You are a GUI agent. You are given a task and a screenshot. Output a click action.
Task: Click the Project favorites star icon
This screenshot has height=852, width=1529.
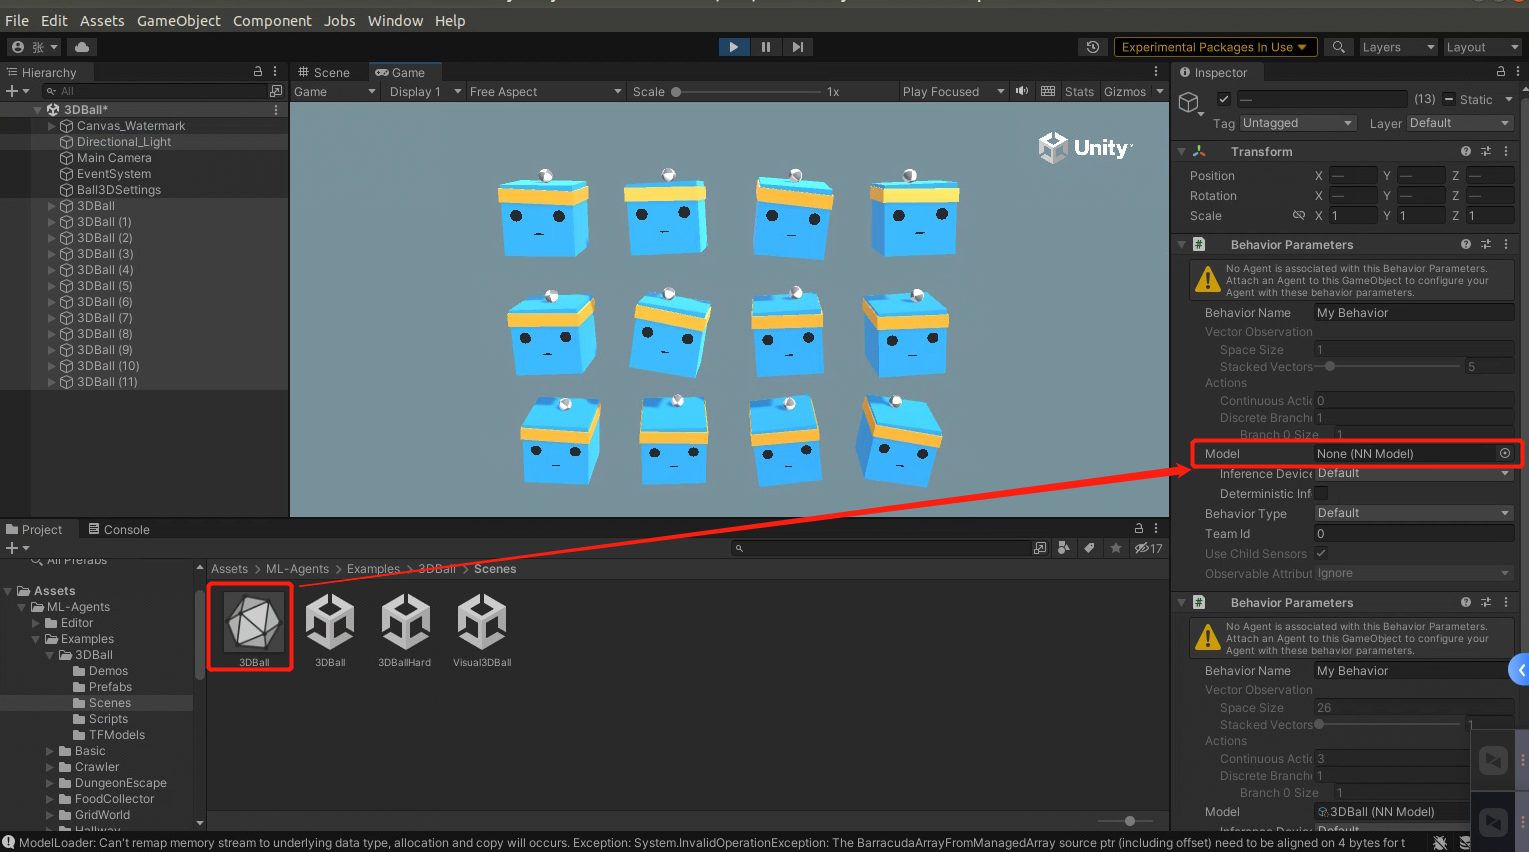coord(1116,548)
